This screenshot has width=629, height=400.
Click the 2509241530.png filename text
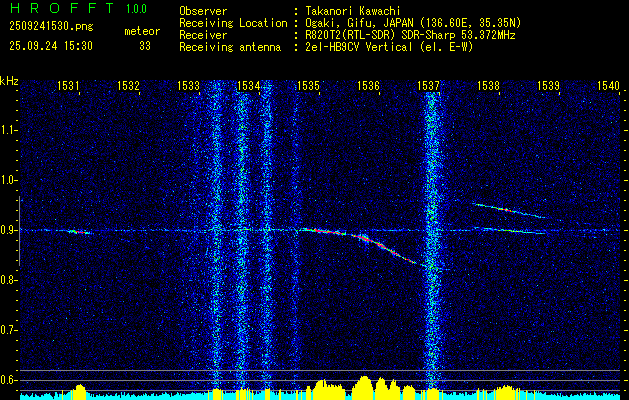tap(51, 26)
